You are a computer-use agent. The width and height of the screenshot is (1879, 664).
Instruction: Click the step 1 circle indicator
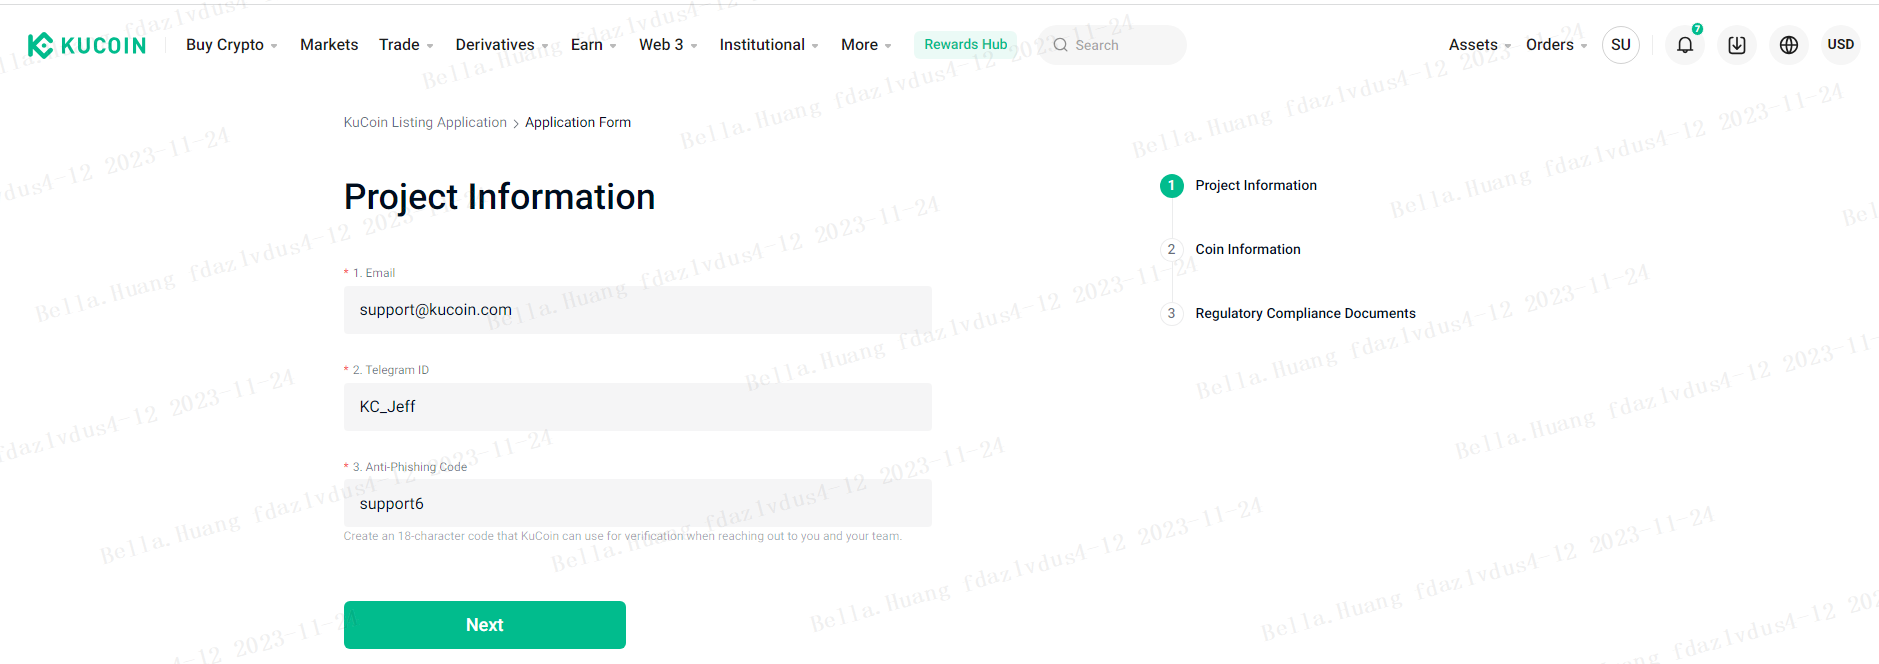tap(1171, 186)
